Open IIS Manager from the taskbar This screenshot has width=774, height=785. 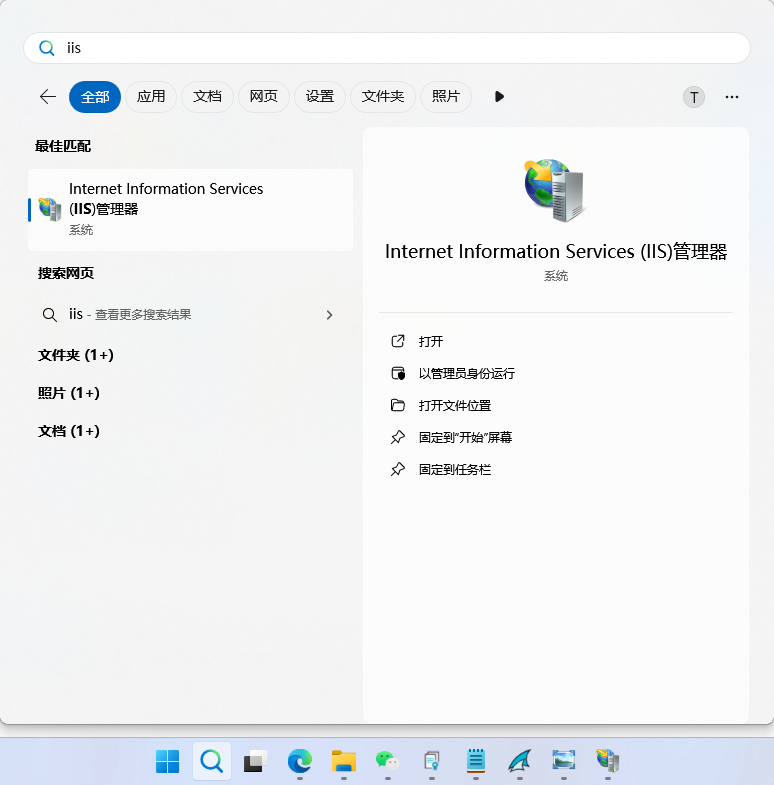(607, 761)
